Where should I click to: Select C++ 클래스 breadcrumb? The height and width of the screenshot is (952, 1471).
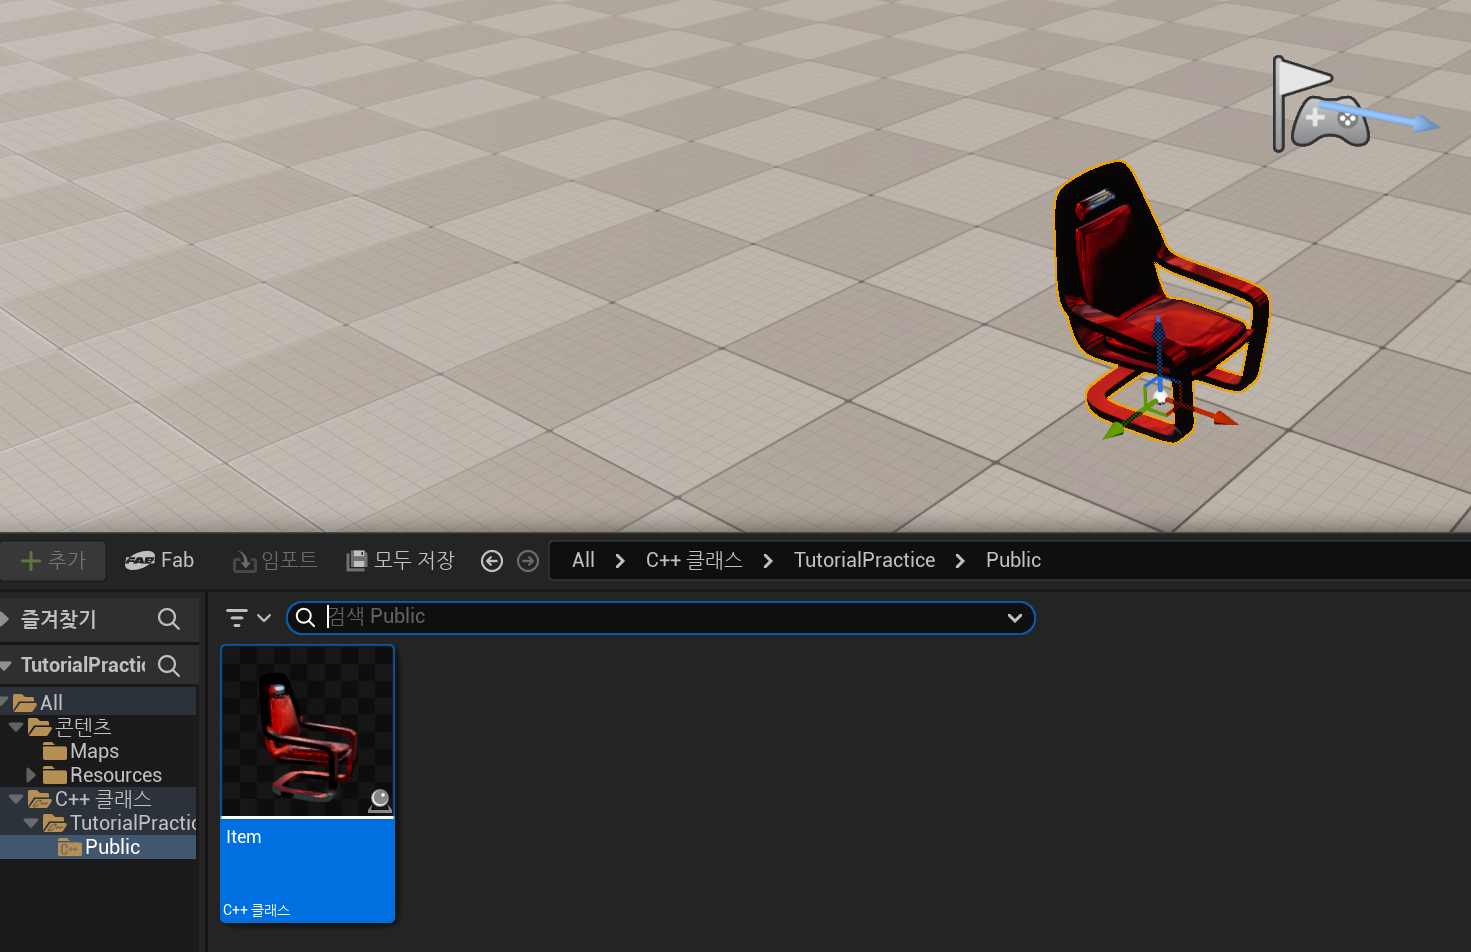pos(694,560)
